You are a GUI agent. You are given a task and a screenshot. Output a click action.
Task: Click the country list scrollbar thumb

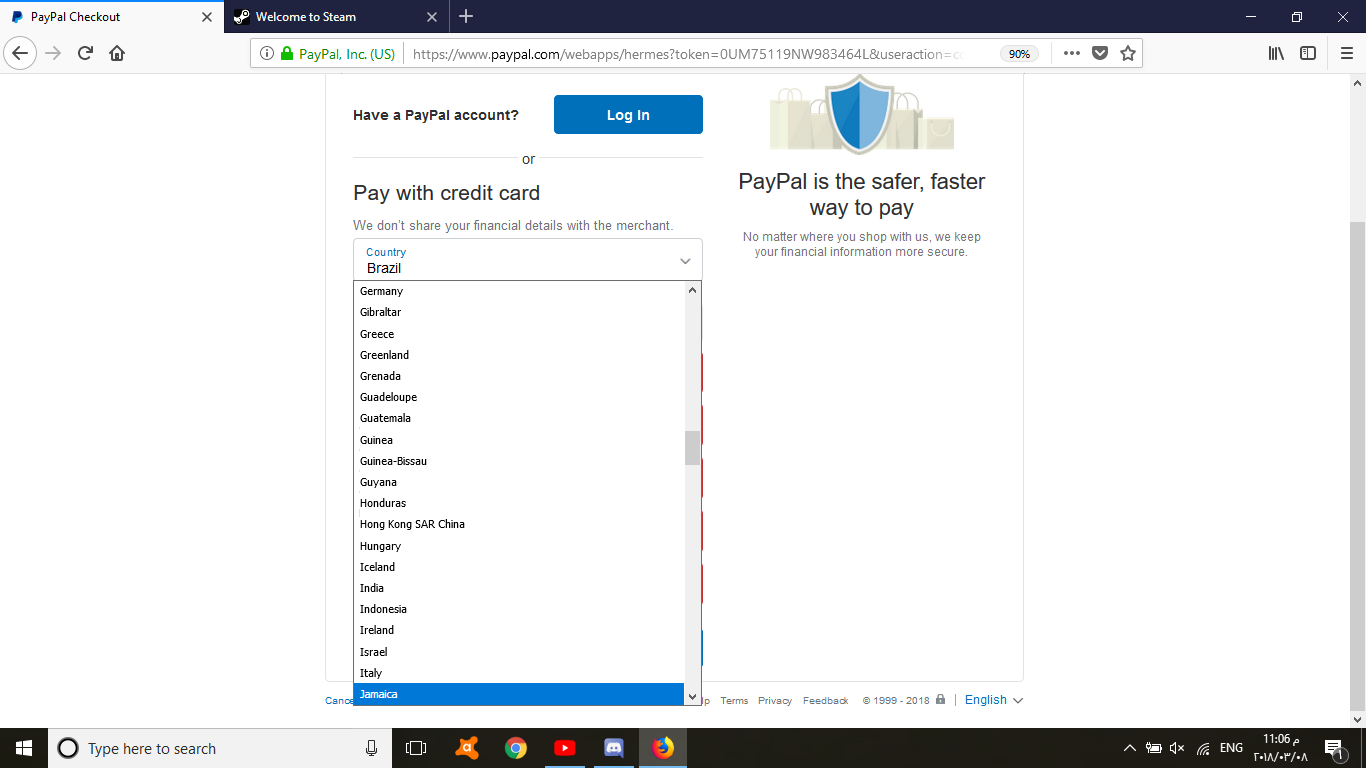(692, 448)
